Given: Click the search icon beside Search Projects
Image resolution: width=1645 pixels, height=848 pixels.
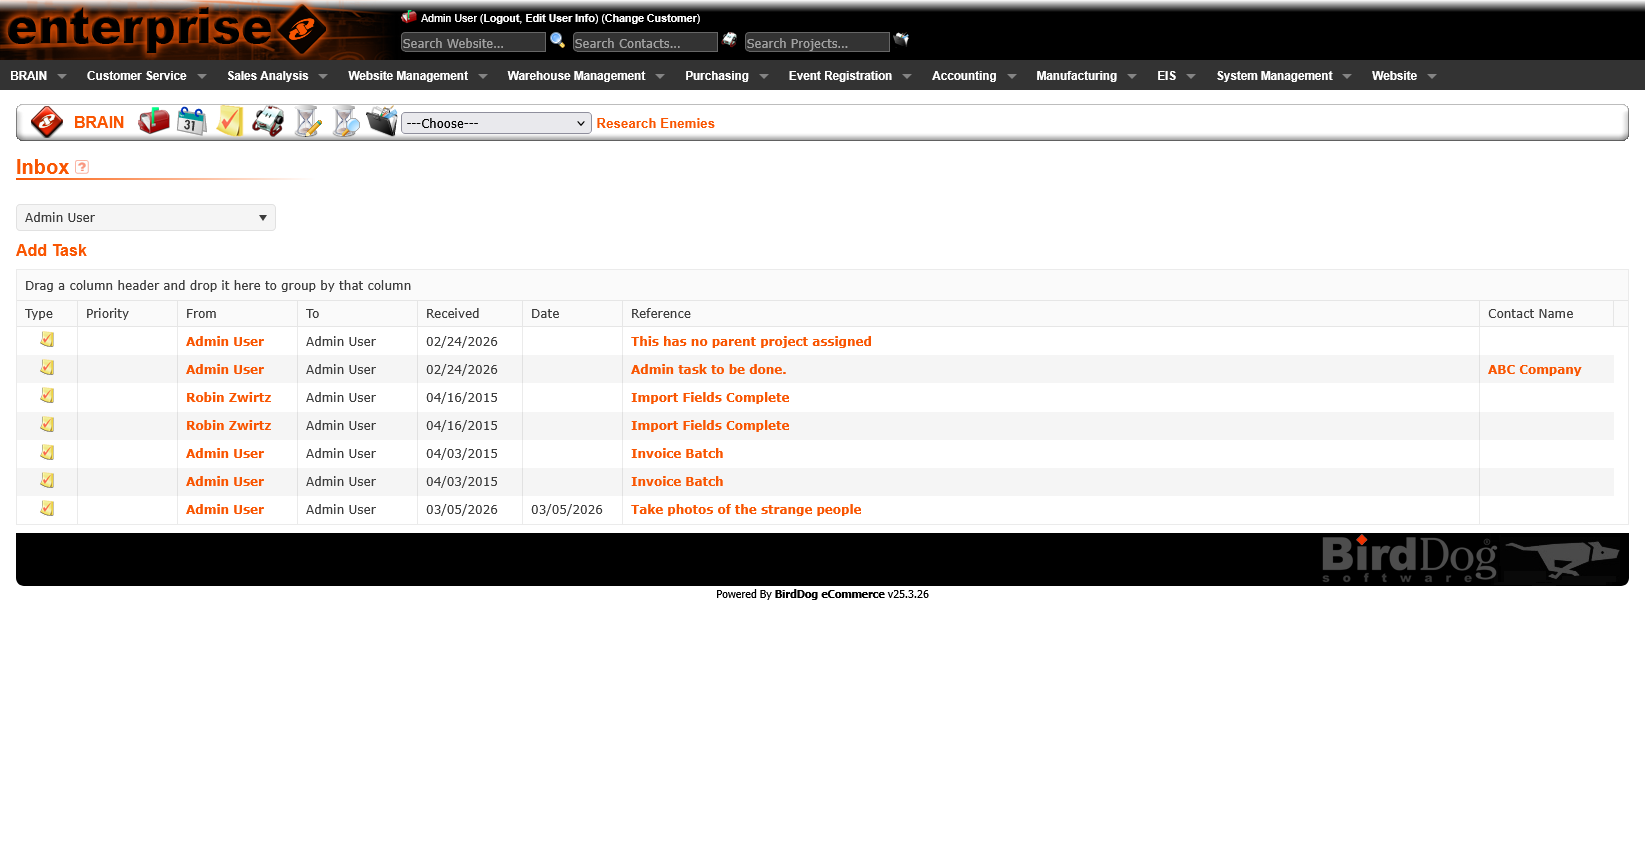Looking at the screenshot, I should tap(901, 40).
